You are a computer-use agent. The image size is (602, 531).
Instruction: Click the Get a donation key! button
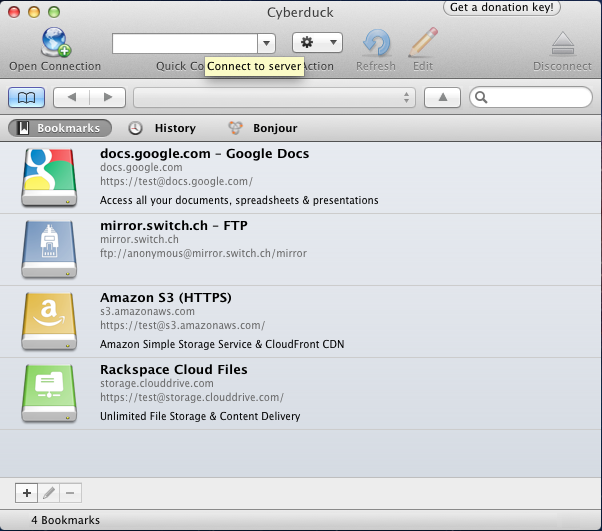click(501, 7)
